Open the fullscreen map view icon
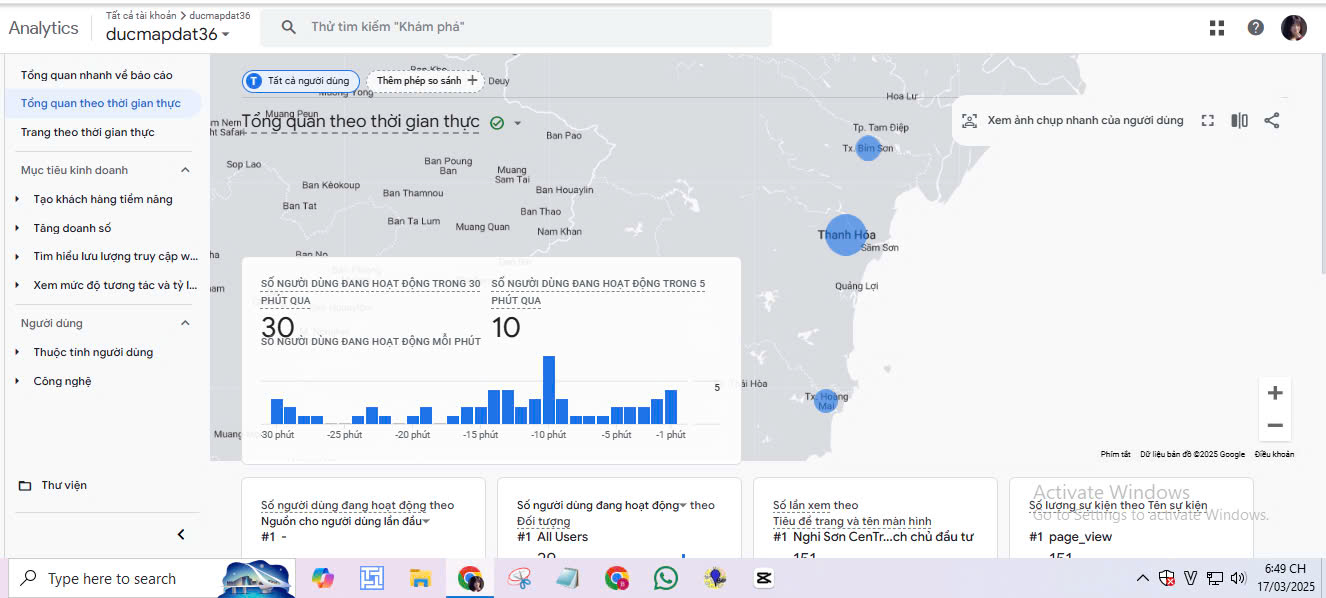The height and width of the screenshot is (598, 1326). point(1208,120)
